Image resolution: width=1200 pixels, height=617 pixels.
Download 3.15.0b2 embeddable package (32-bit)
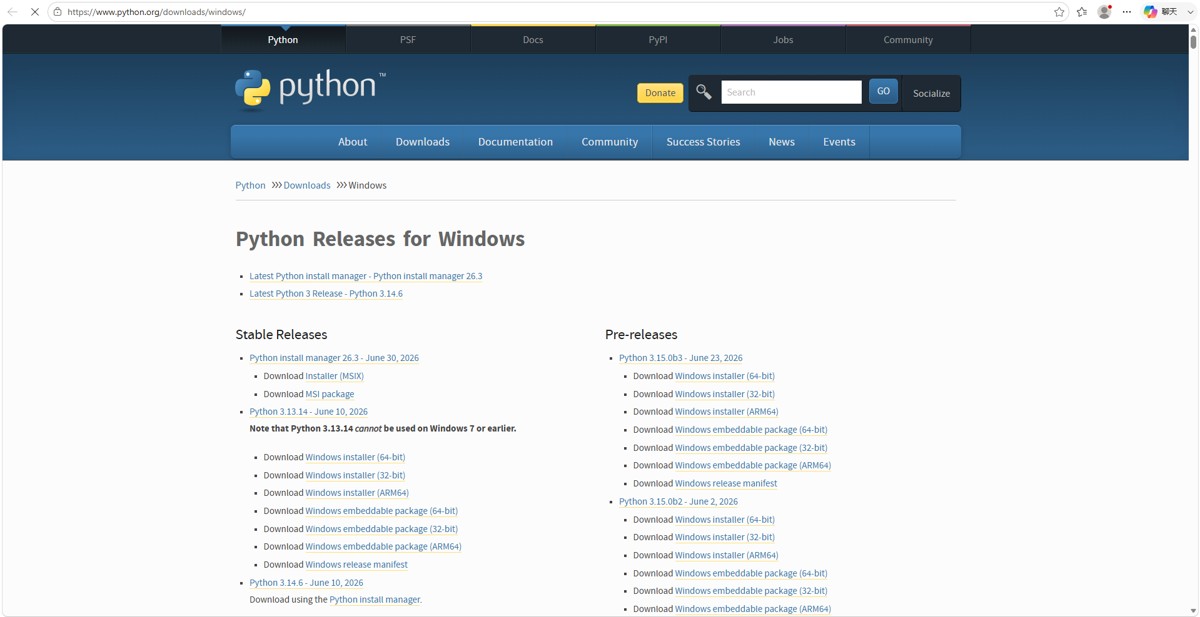[751, 591]
